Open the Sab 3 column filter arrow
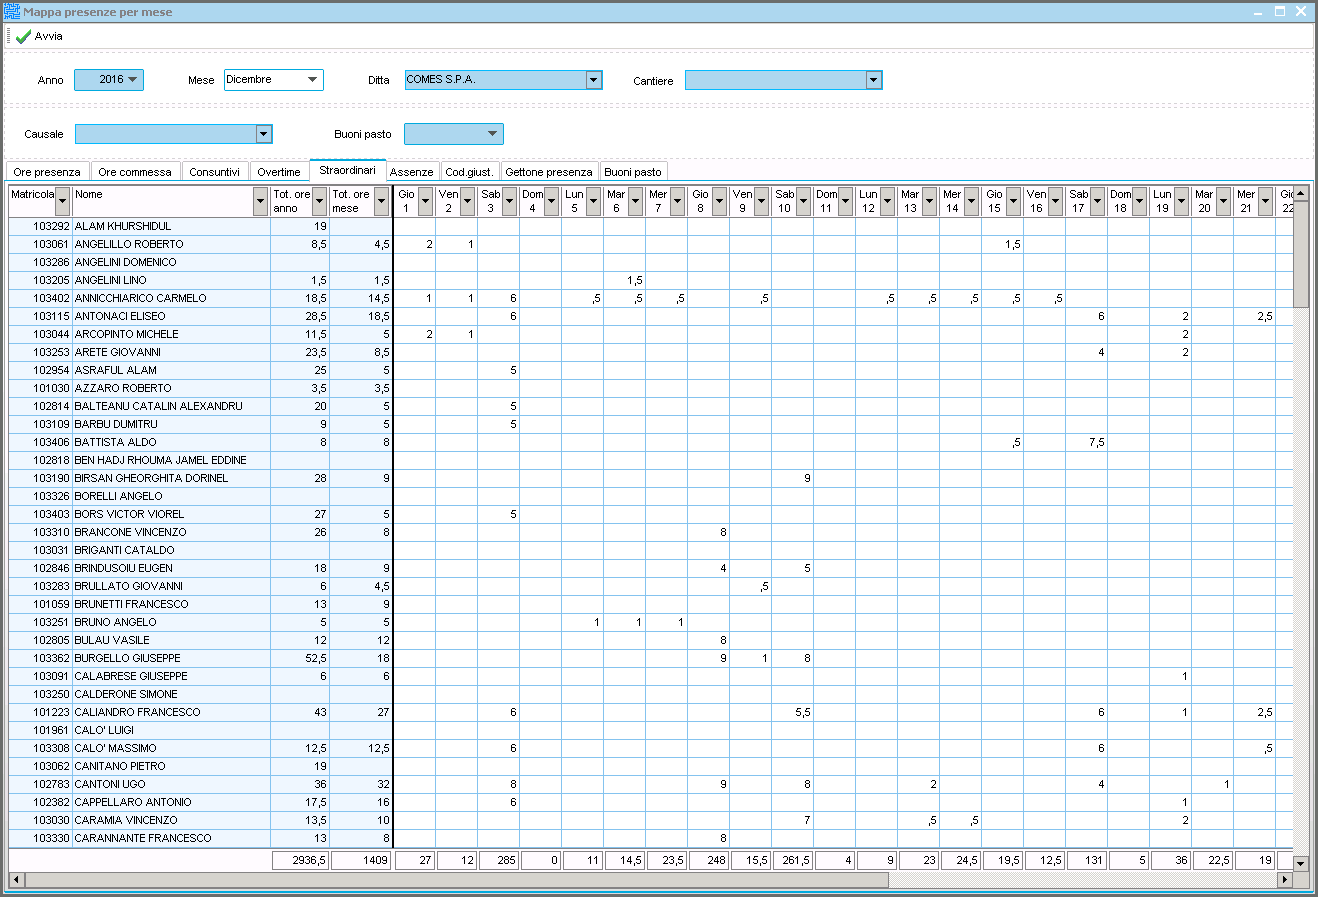 (x=509, y=202)
